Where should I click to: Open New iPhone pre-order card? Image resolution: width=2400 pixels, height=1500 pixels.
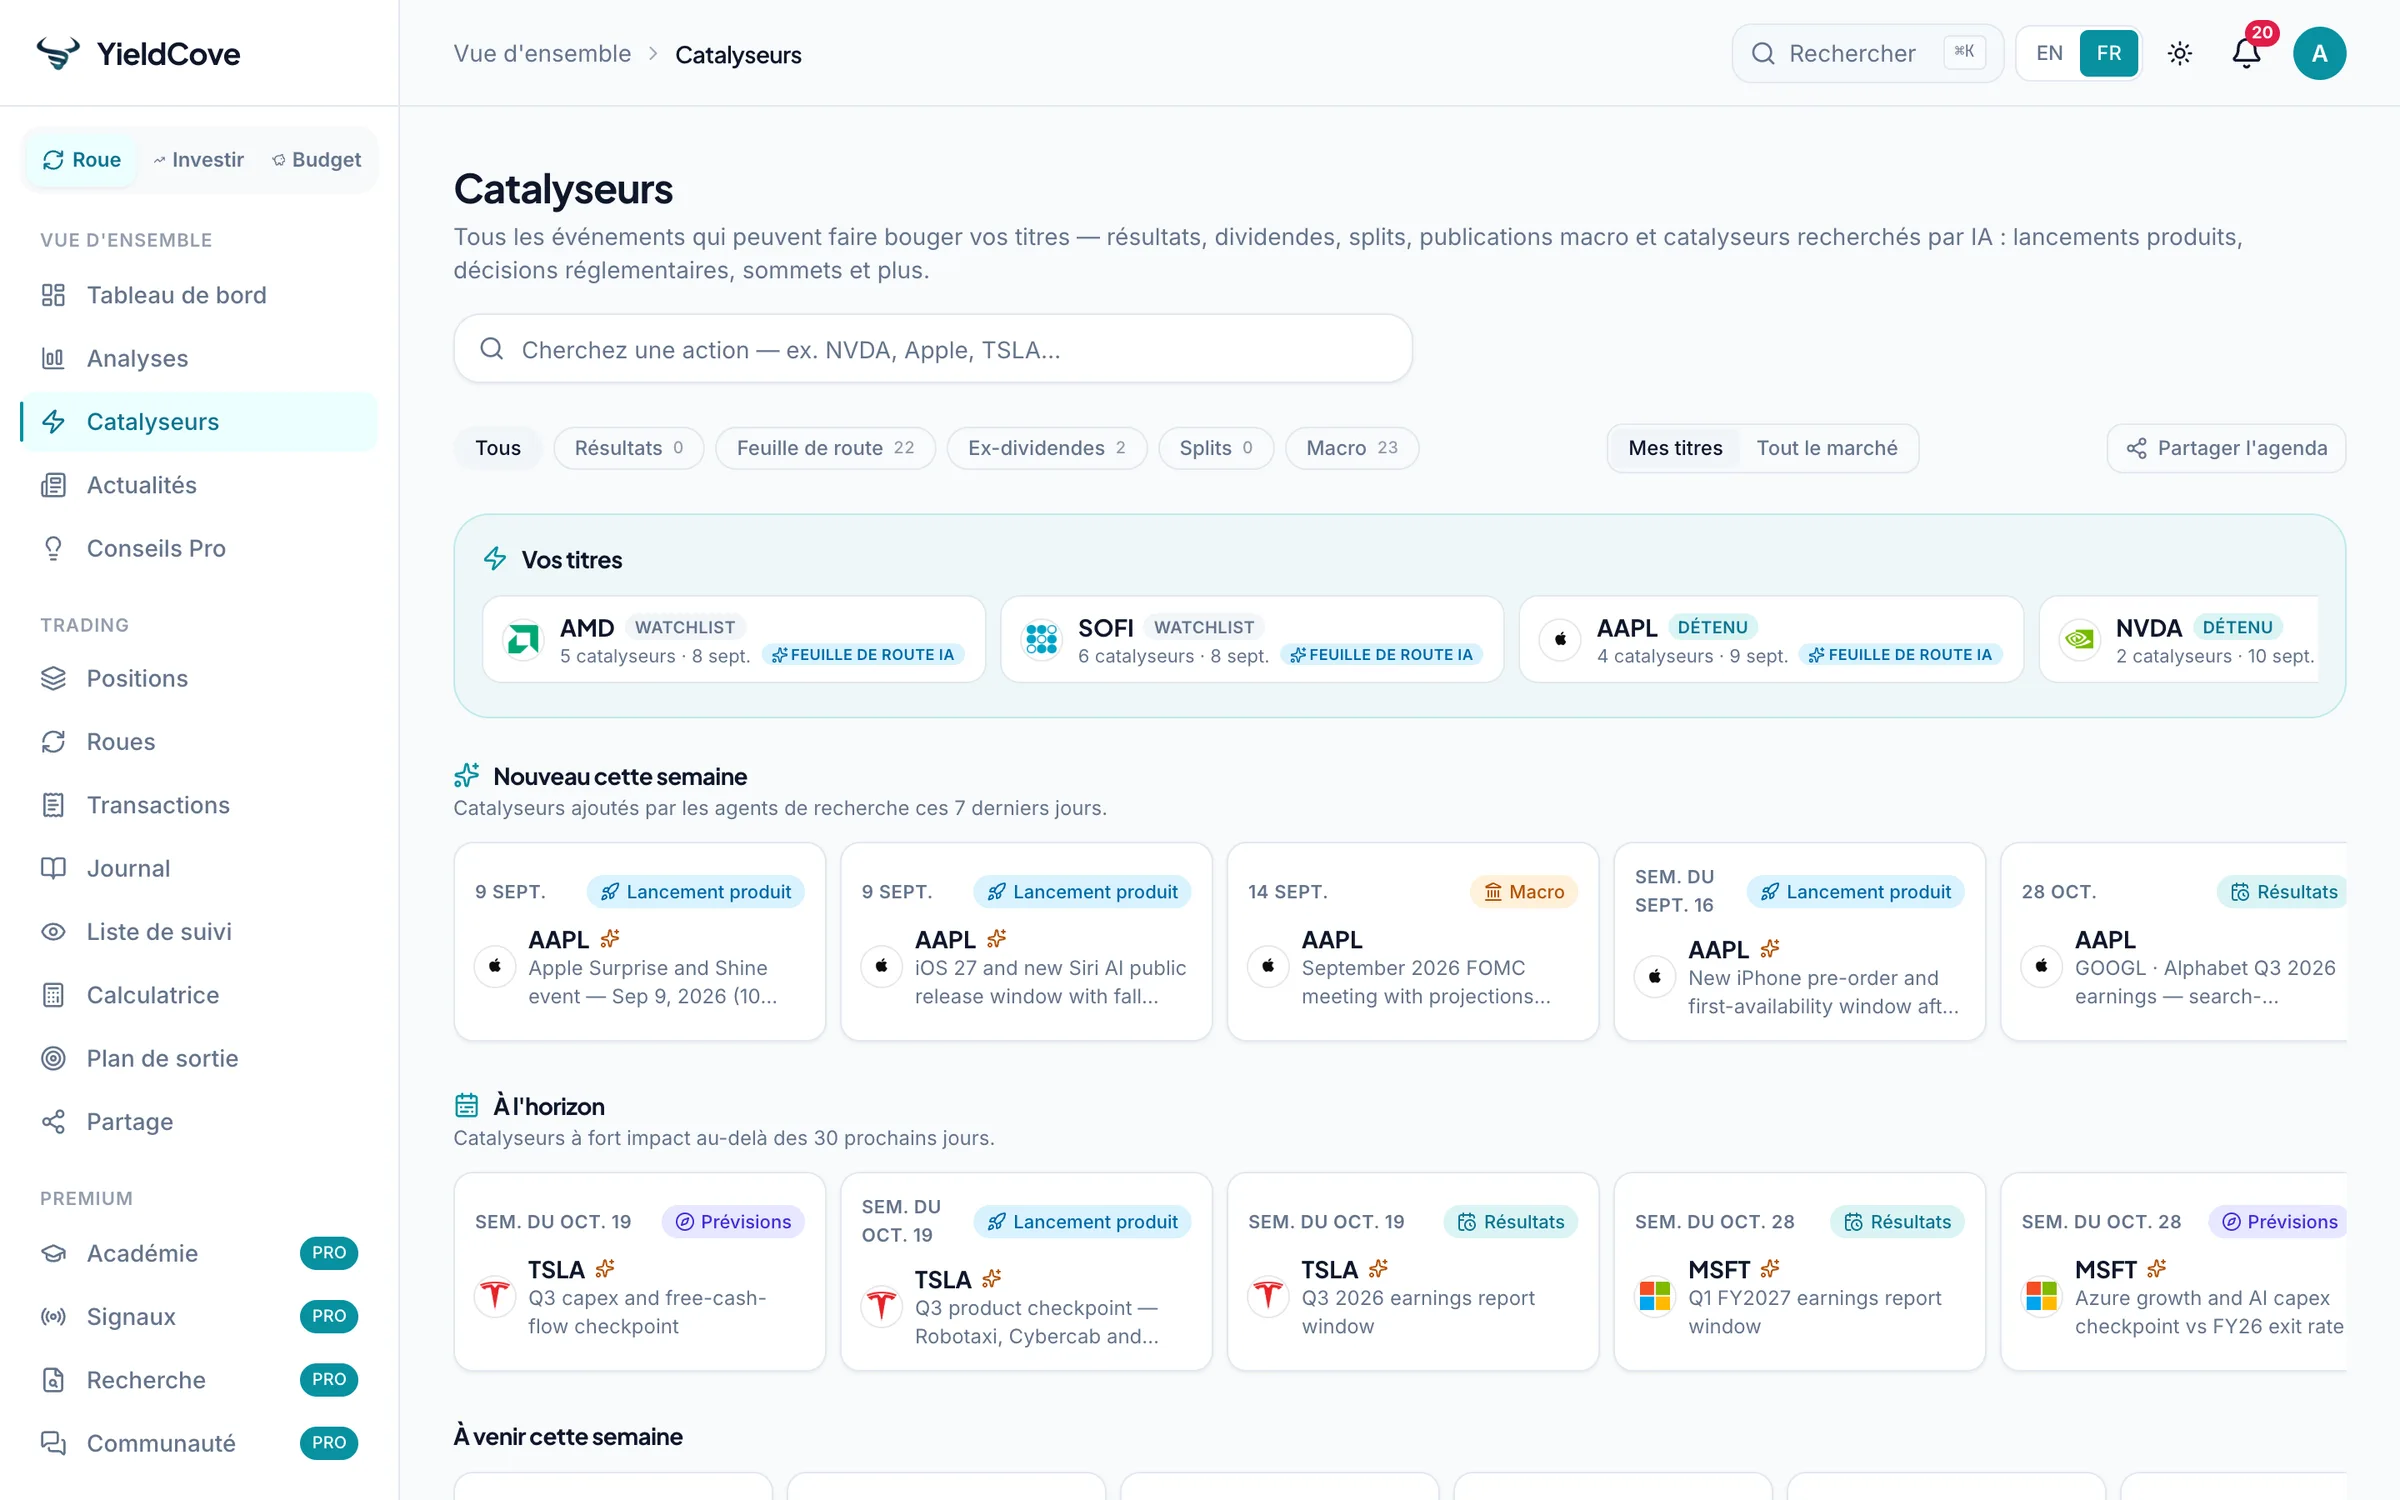1799,941
